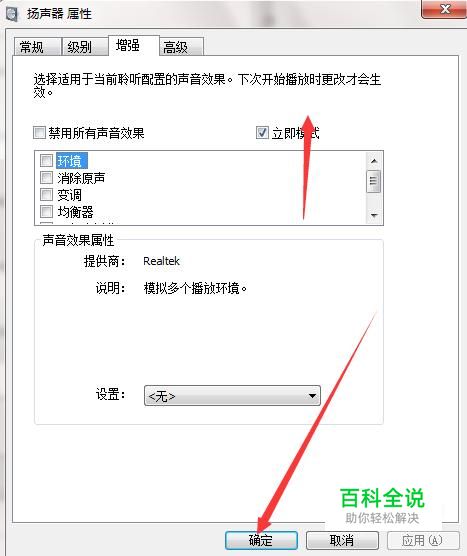Tick the 环境 effect checkbox
467x556 pixels.
pos(46,160)
